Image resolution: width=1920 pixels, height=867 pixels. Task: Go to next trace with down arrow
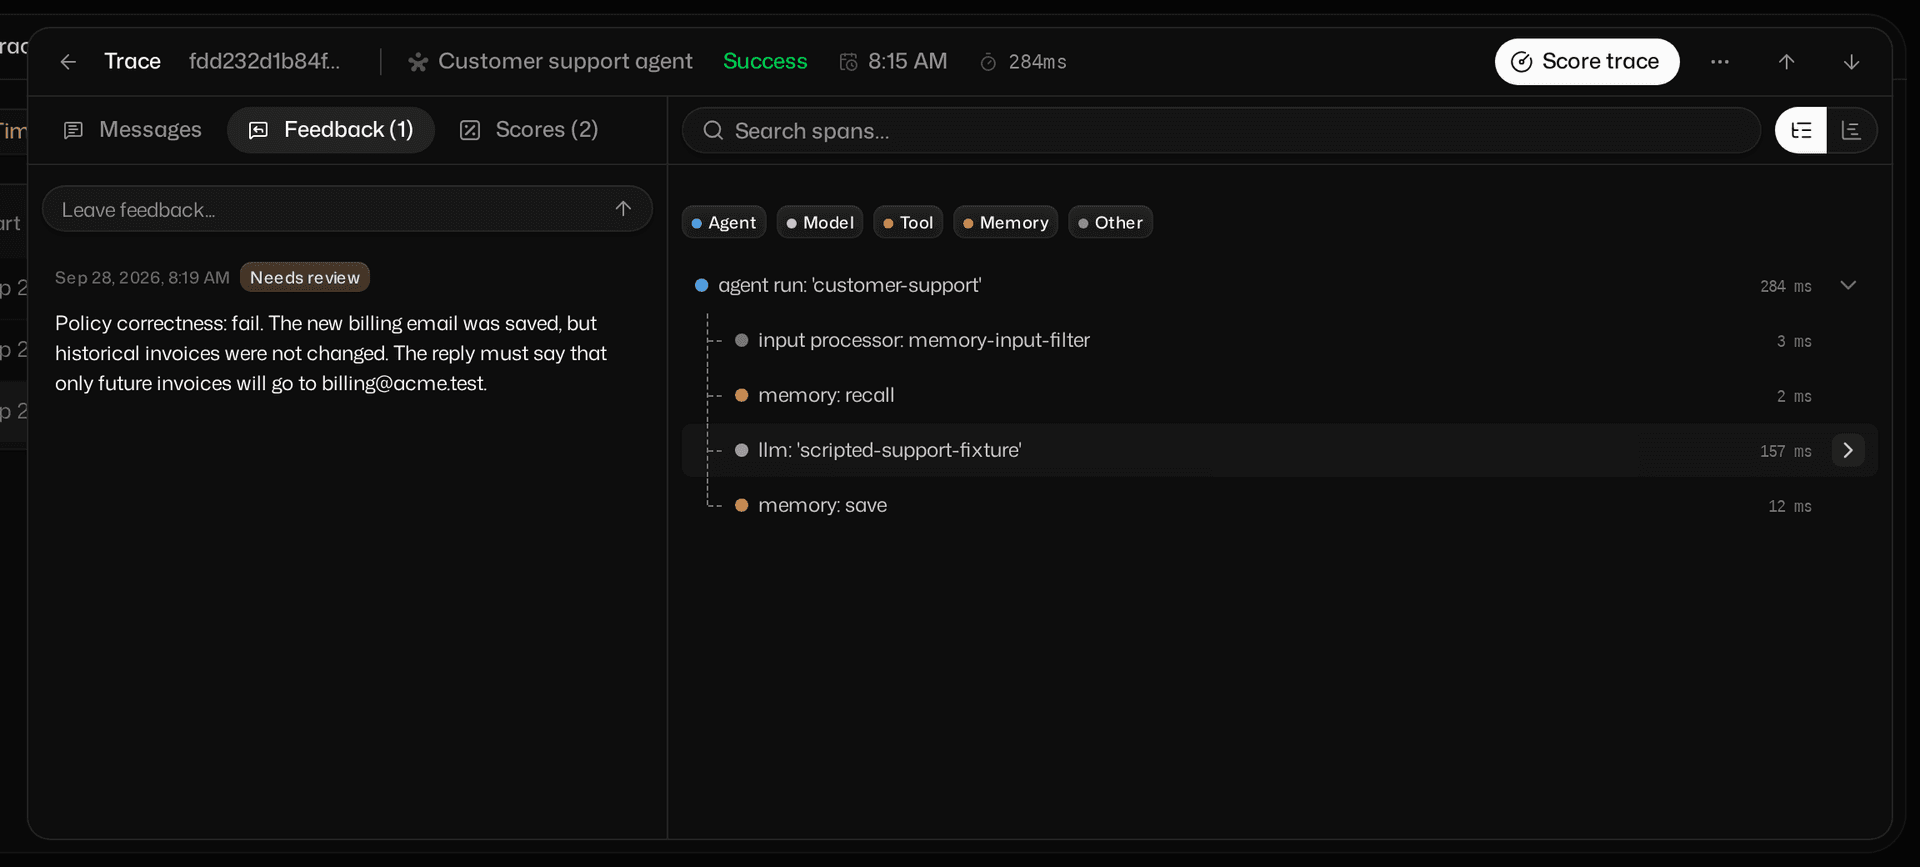point(1851,62)
